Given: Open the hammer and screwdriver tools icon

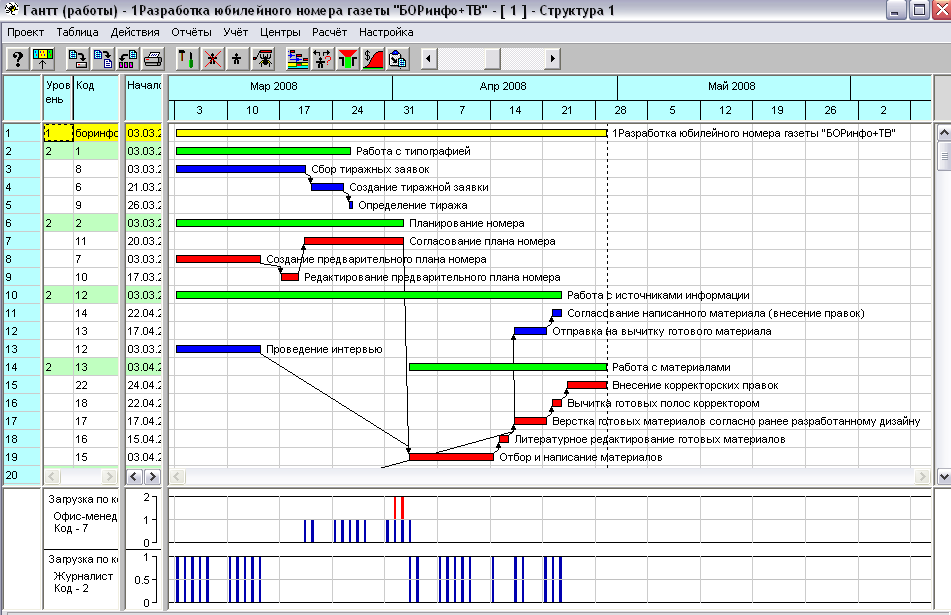Looking at the screenshot, I should 186,59.
